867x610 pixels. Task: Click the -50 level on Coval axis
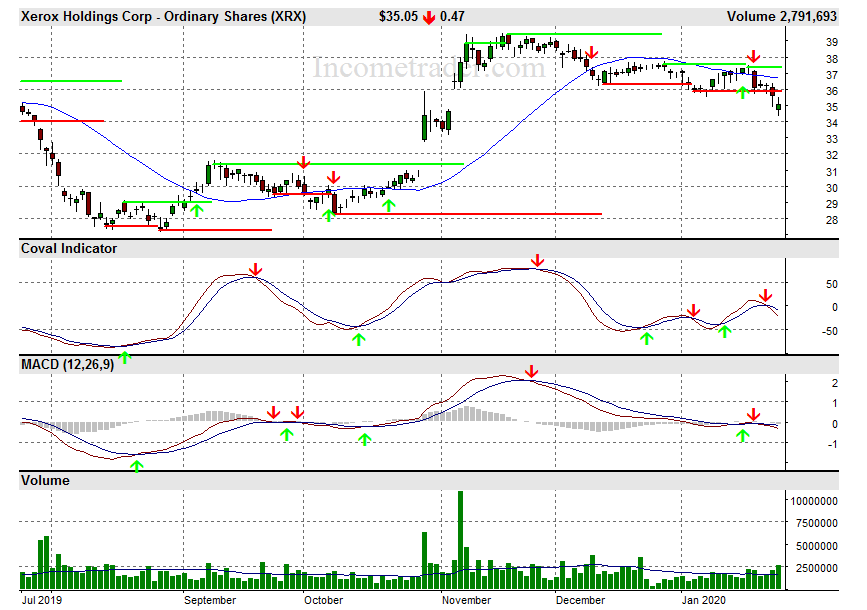tap(829, 331)
